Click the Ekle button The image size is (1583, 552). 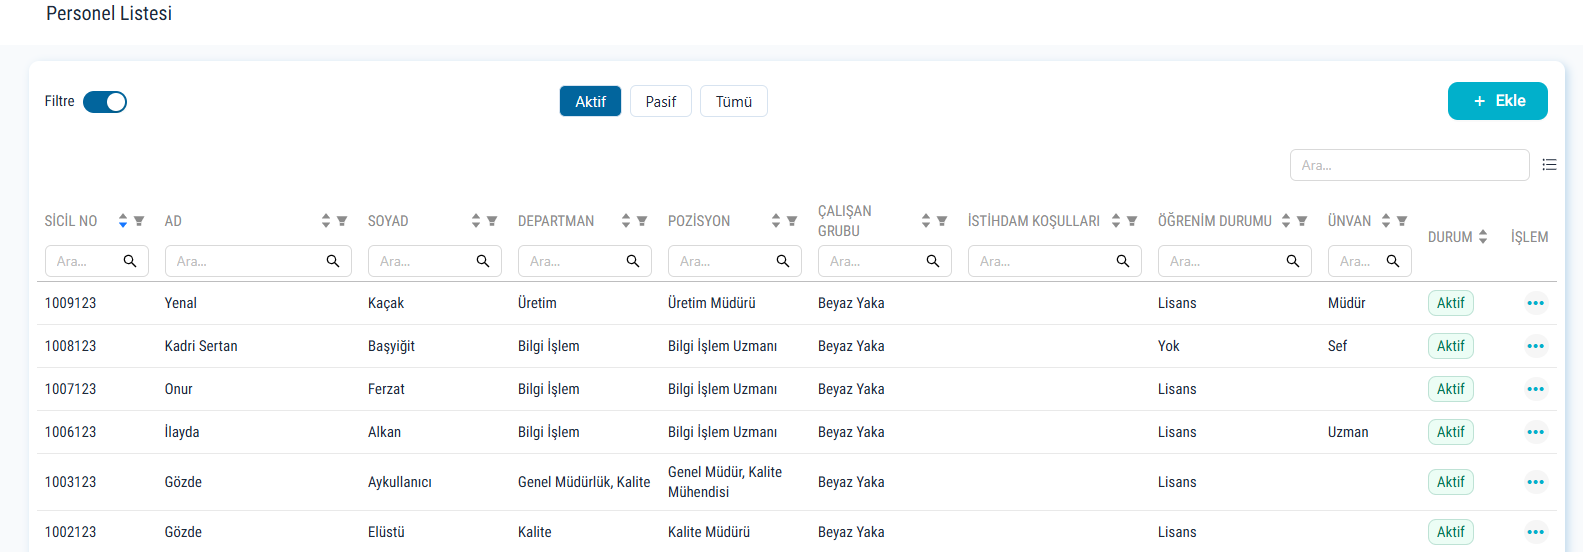pos(1498,101)
